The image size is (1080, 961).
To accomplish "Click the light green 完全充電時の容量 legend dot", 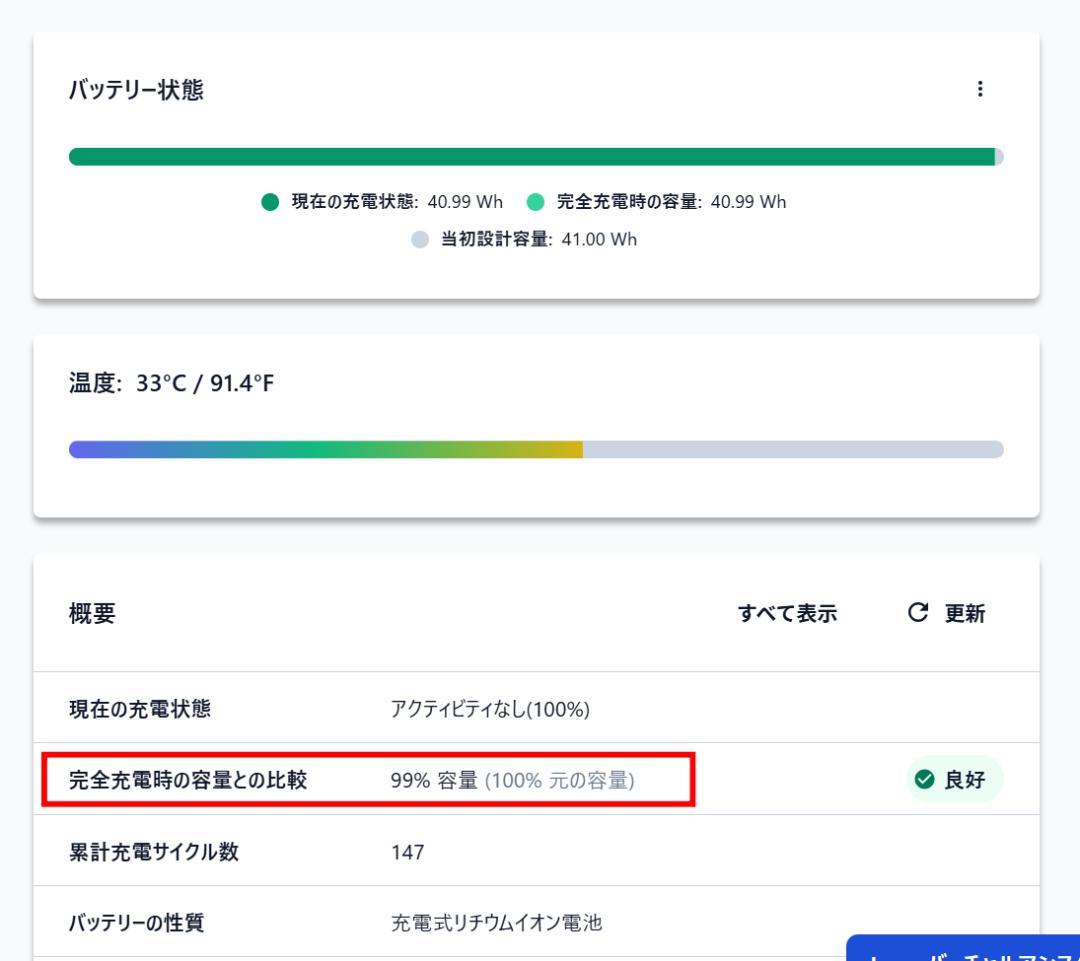I will pos(536,202).
